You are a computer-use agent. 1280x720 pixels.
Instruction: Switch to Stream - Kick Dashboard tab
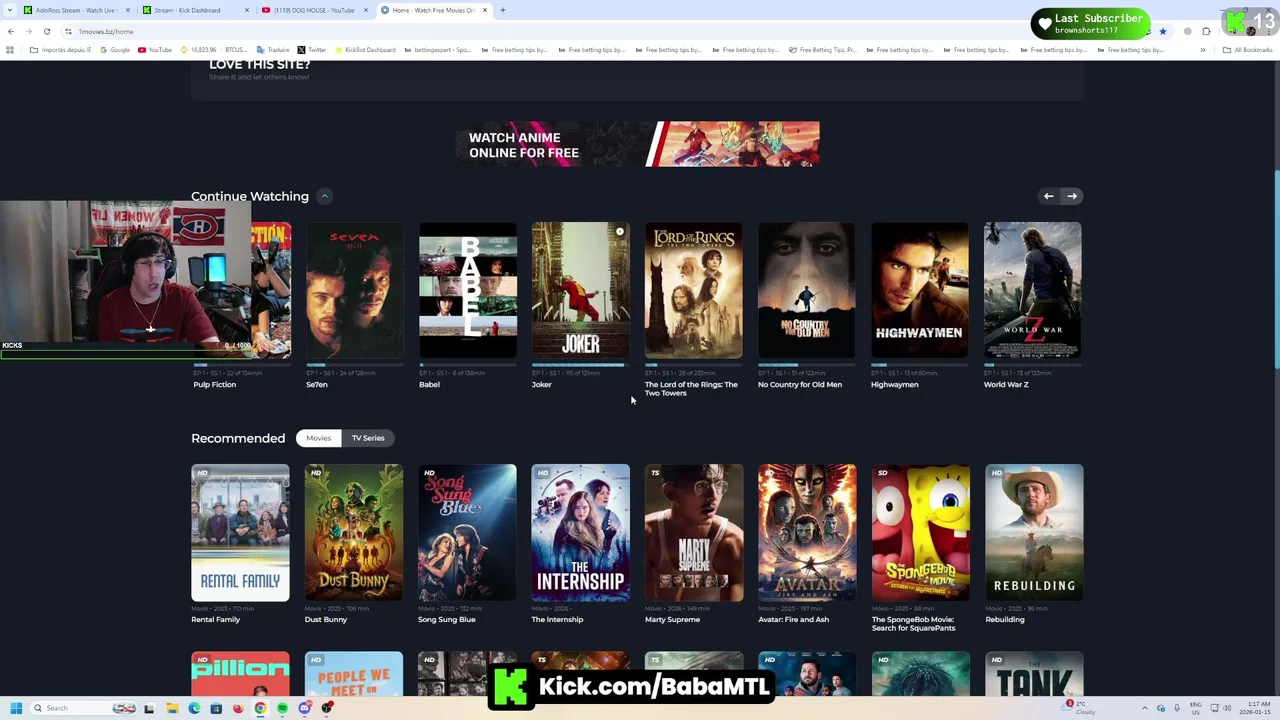[194, 10]
